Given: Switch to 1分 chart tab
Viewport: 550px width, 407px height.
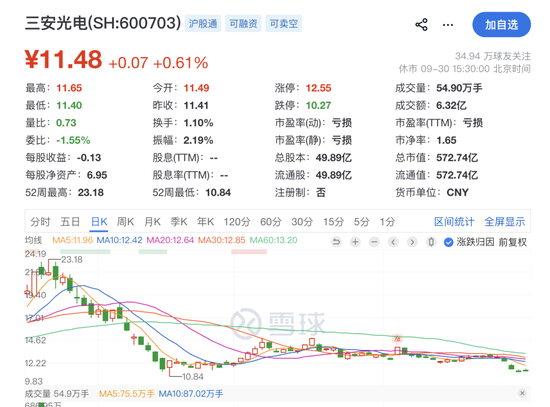Looking at the screenshot, I should (387, 222).
